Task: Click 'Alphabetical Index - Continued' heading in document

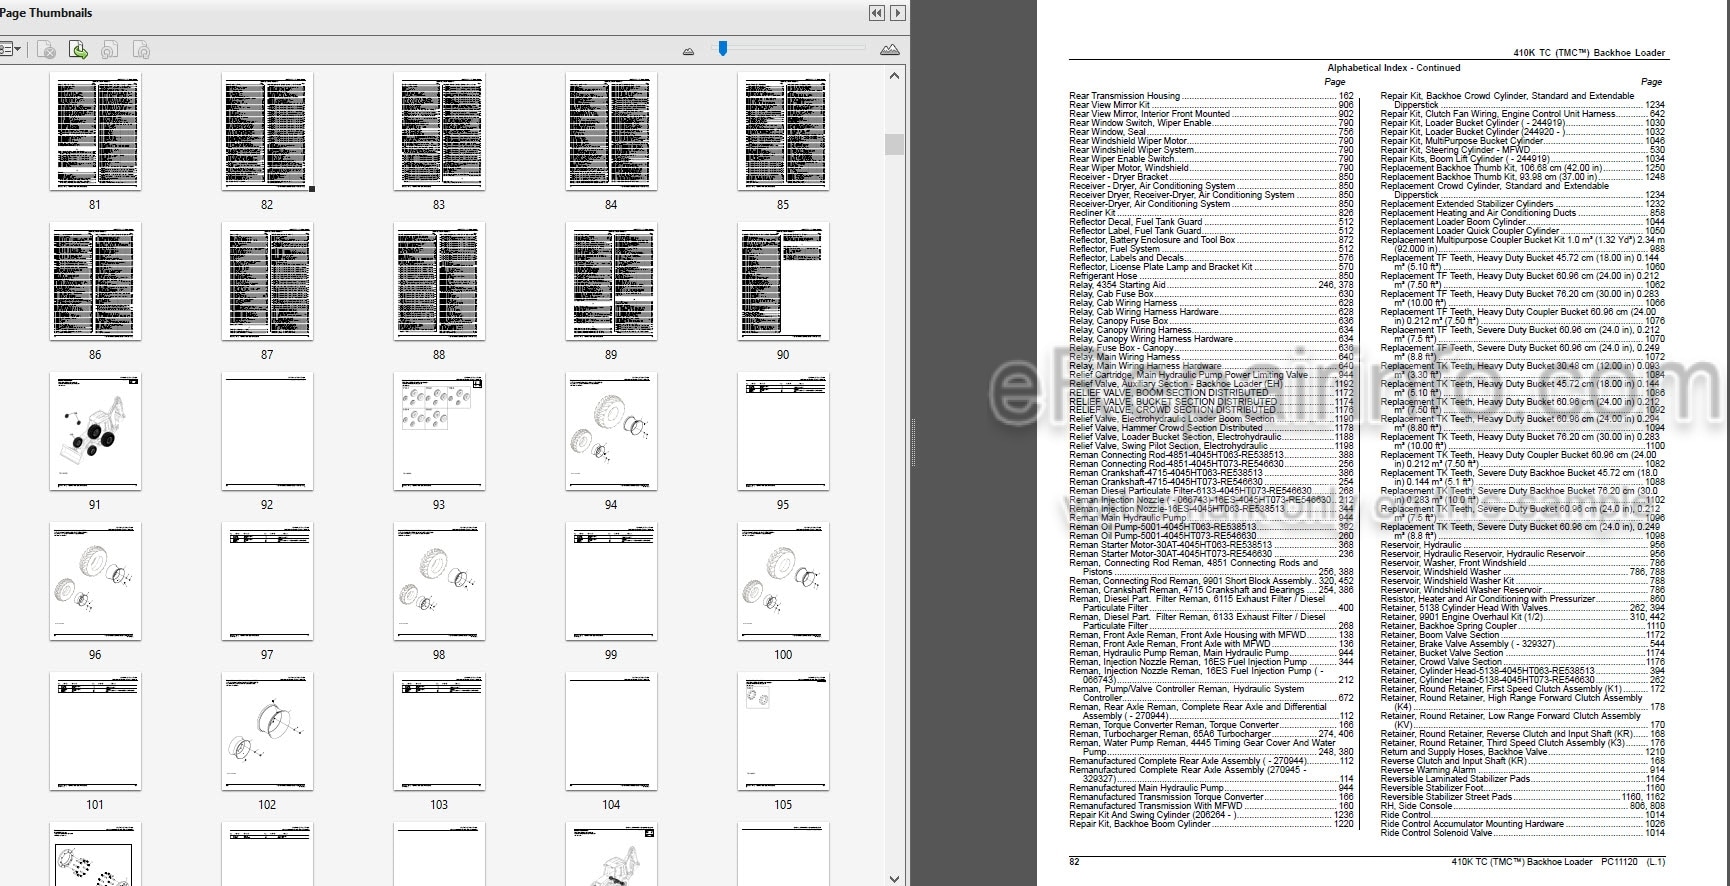Action: click(x=1394, y=68)
